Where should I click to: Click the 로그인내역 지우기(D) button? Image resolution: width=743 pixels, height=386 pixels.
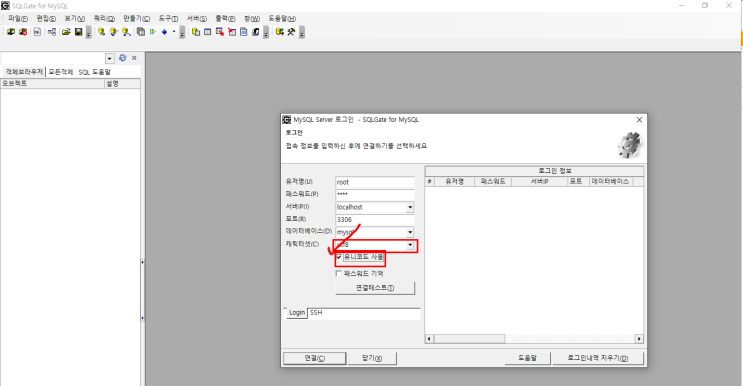pyautogui.click(x=598, y=358)
